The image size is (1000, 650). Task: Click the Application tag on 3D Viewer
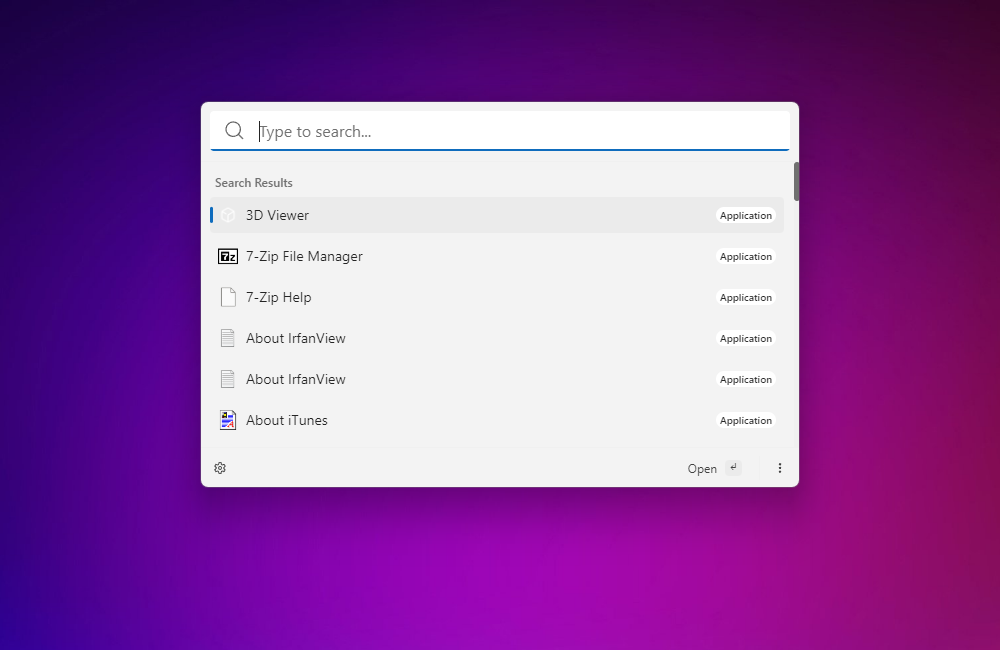[746, 216]
